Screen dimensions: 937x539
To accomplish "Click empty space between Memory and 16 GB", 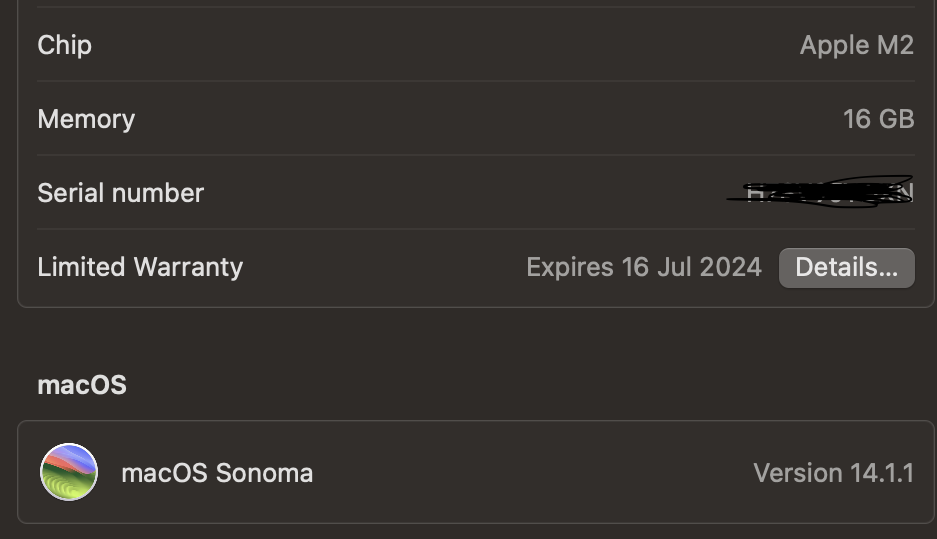I will point(480,119).
